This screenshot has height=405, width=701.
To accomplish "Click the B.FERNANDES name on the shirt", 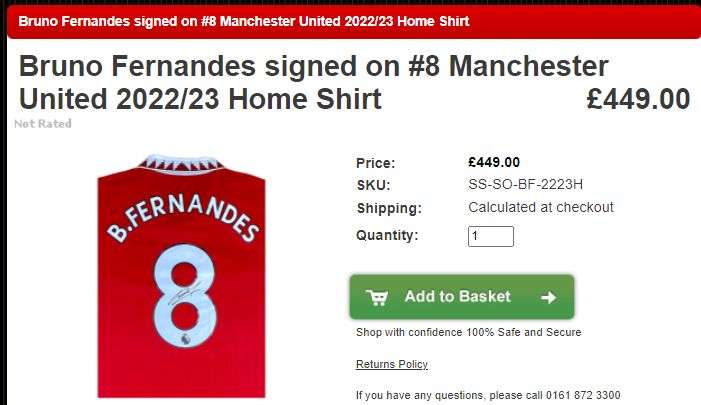I will (182, 219).
